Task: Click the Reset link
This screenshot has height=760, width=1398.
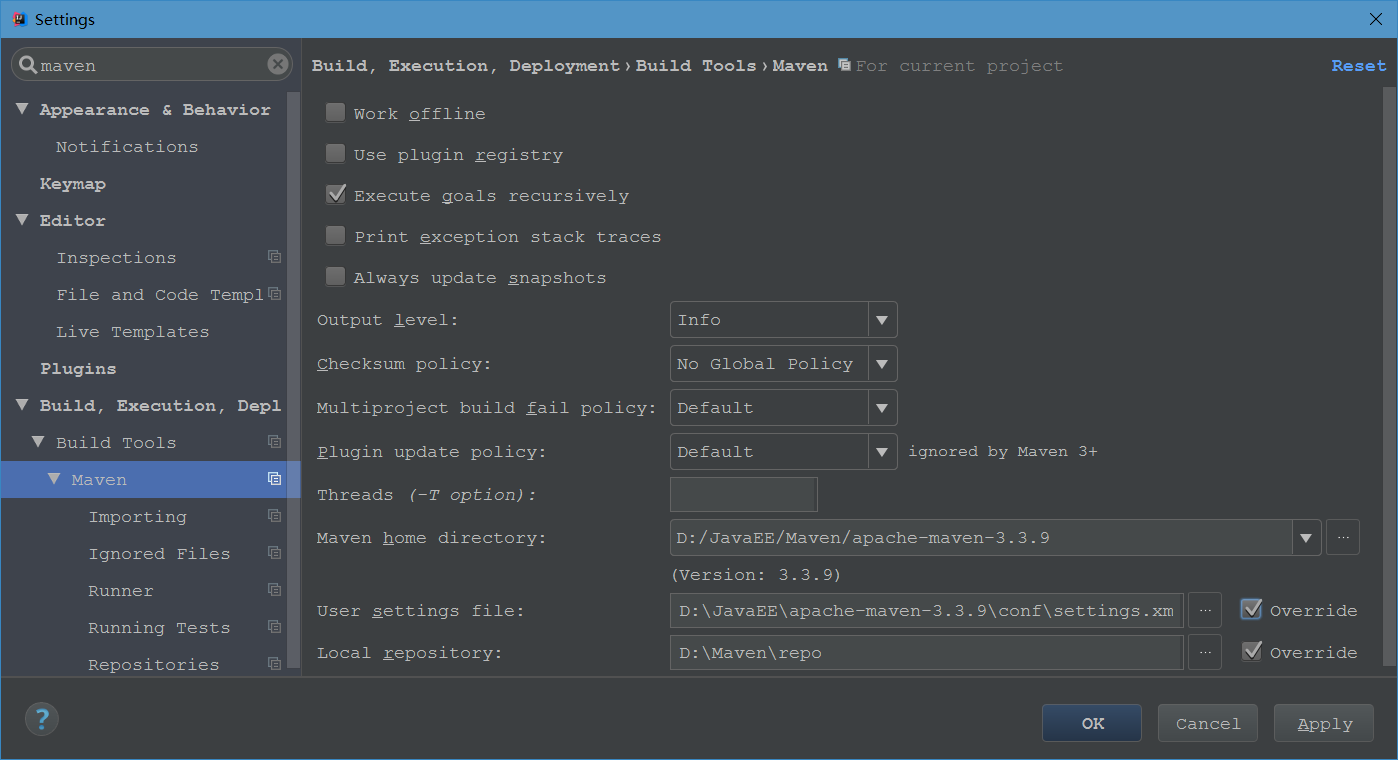Action: click(1359, 66)
